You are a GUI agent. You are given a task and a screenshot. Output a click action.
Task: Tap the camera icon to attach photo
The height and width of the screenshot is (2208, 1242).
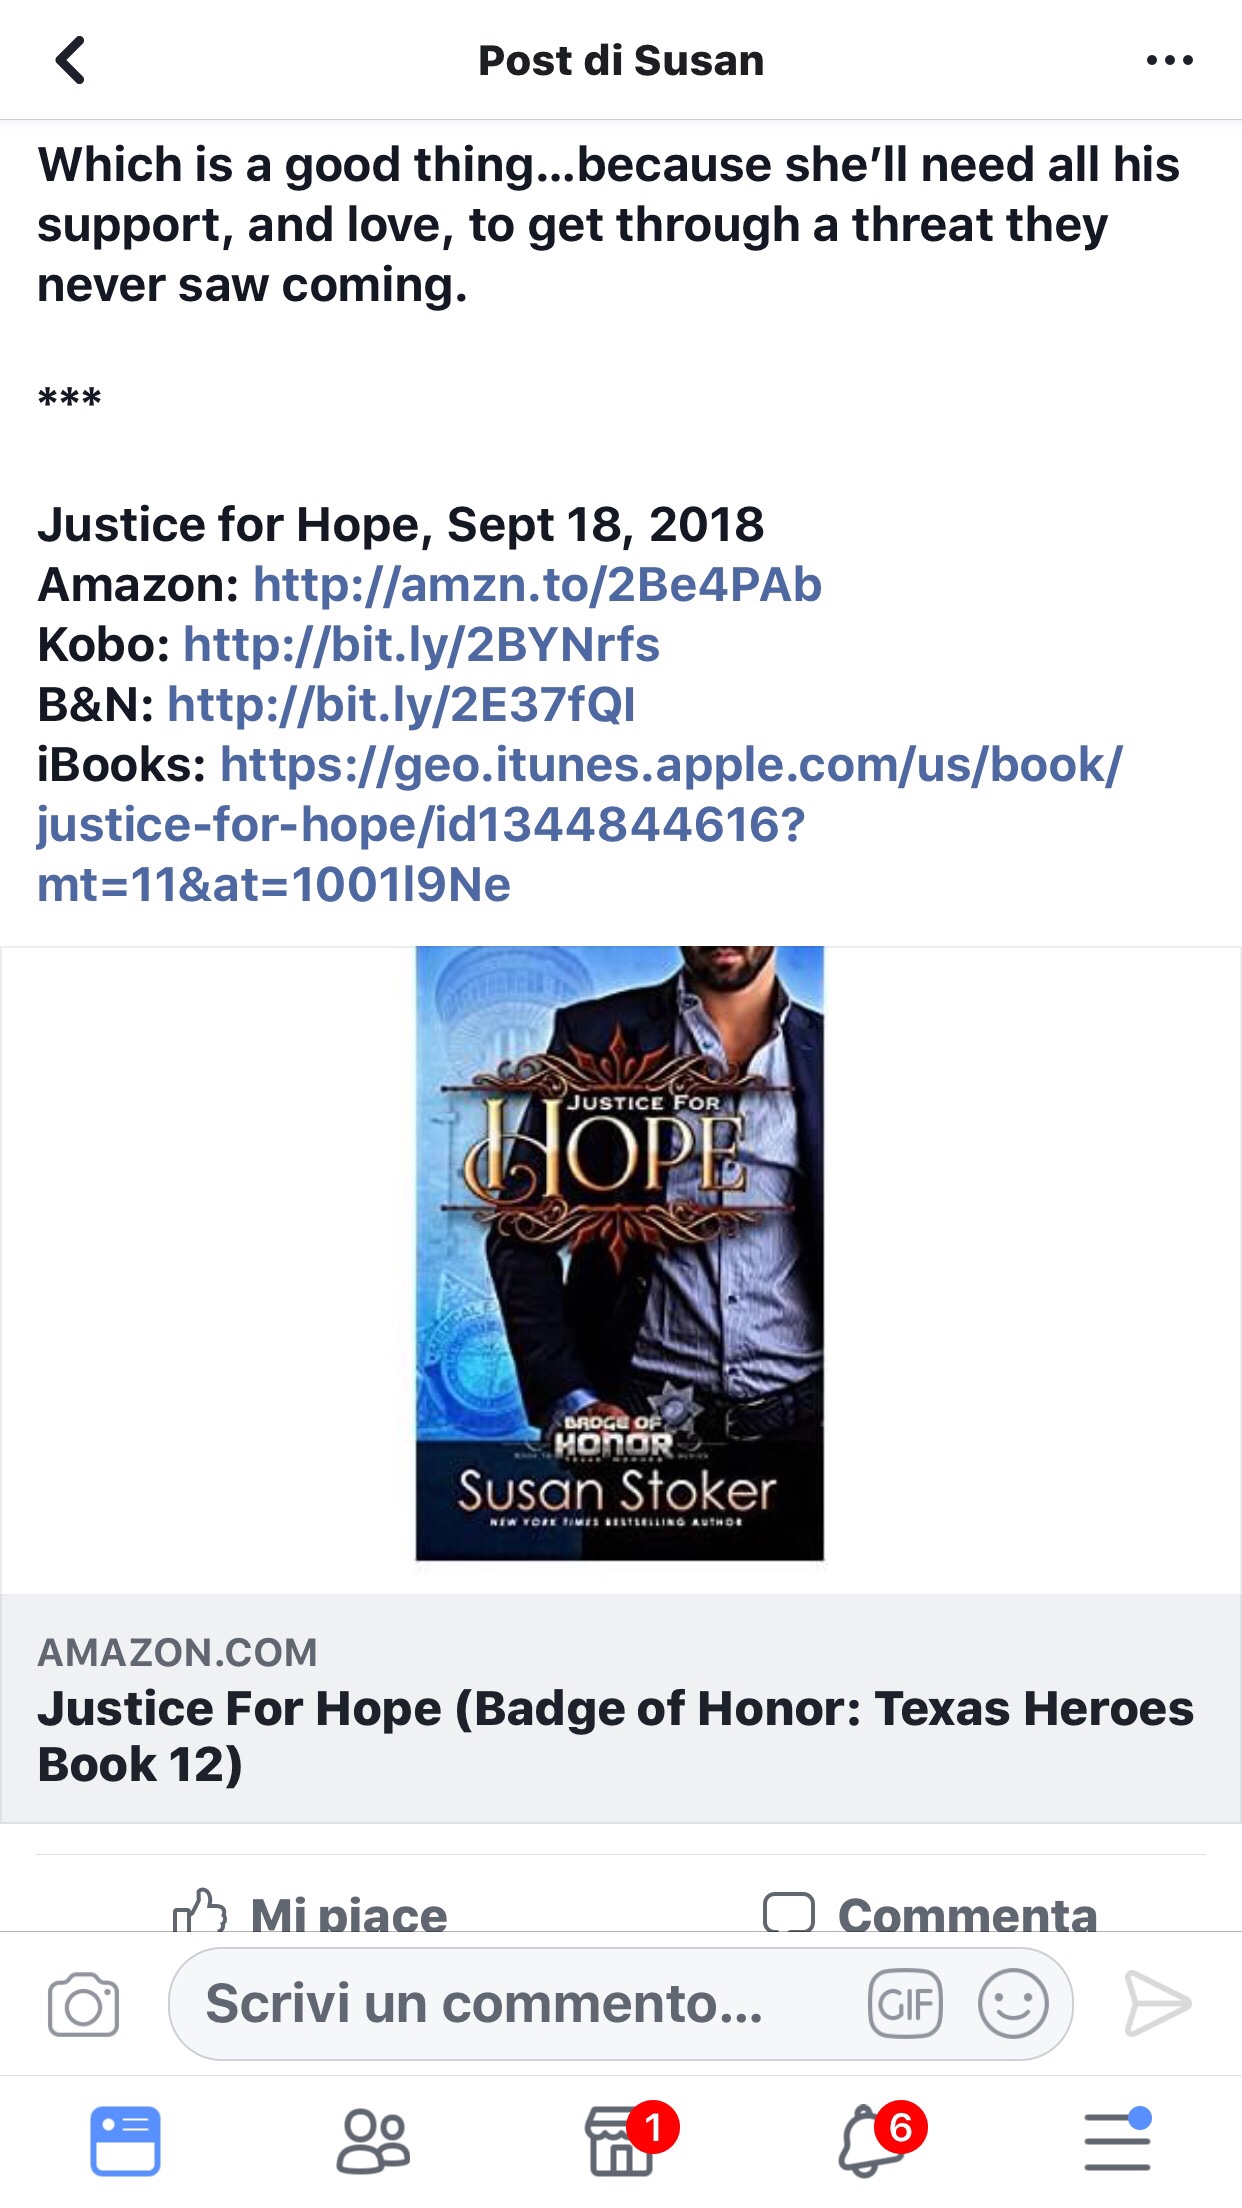point(83,2004)
